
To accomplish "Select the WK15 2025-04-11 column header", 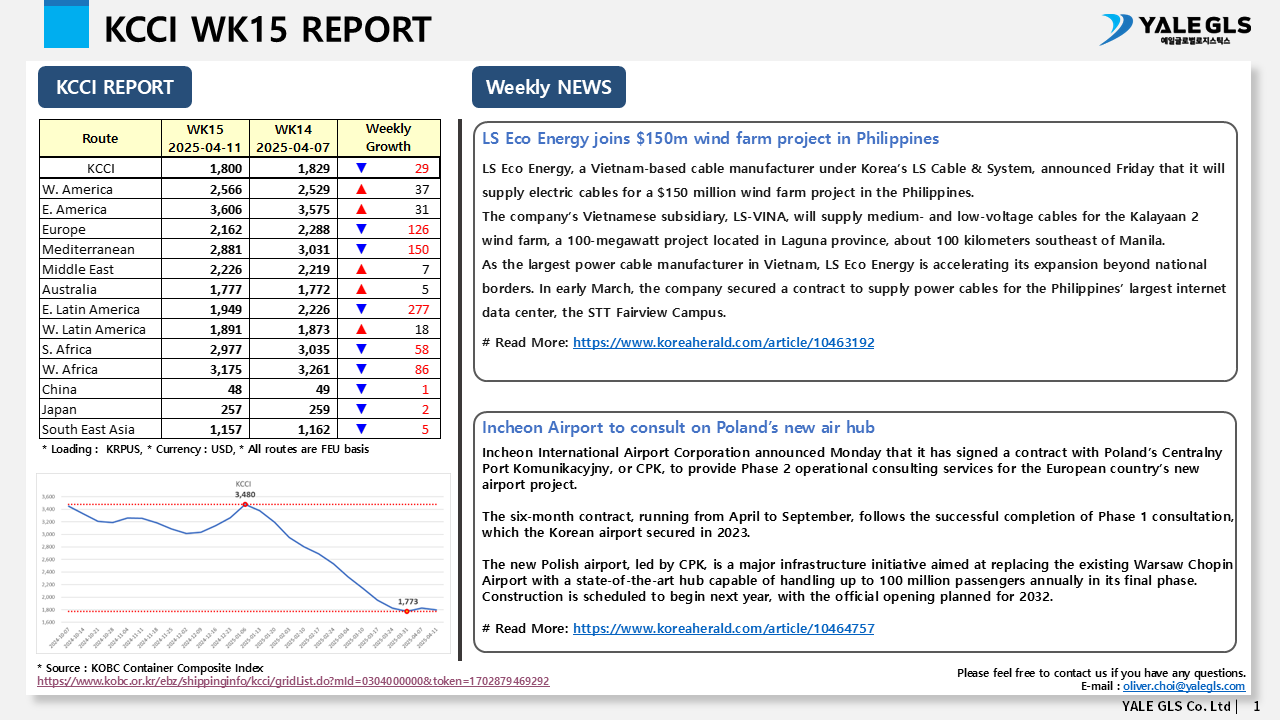I will pyautogui.click(x=205, y=138).
